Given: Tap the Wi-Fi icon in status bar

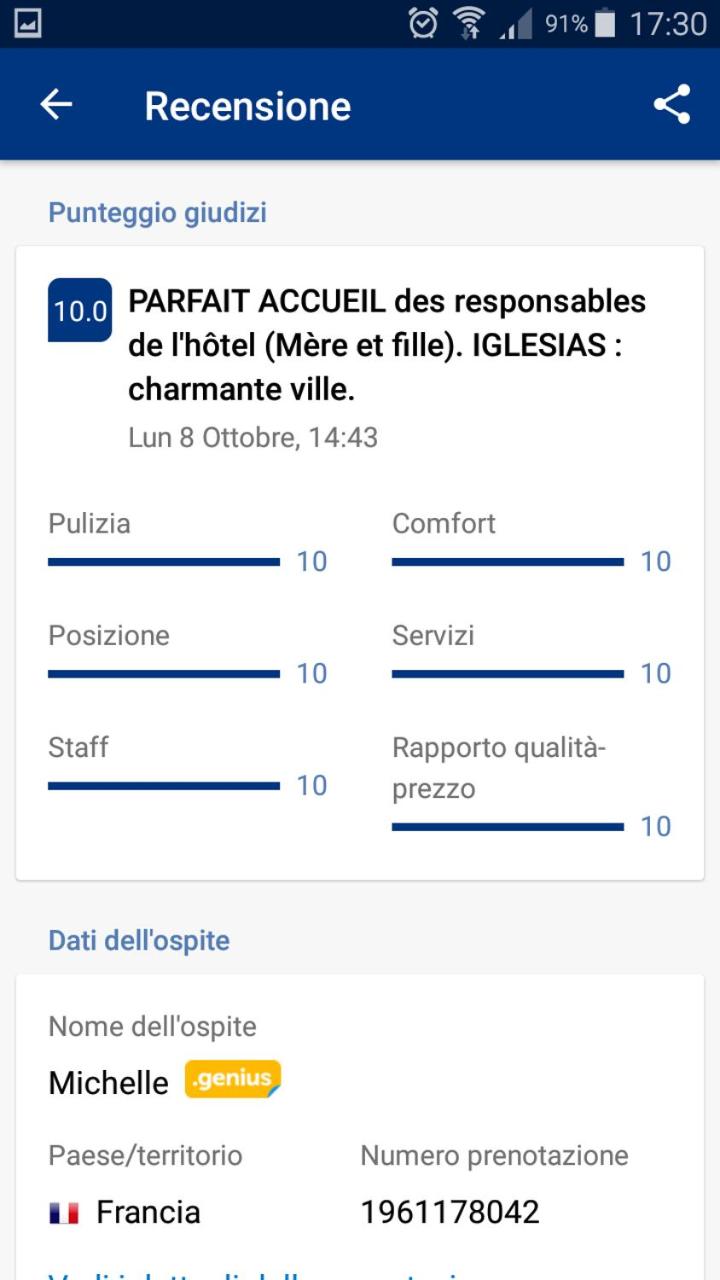Looking at the screenshot, I should tap(468, 23).
